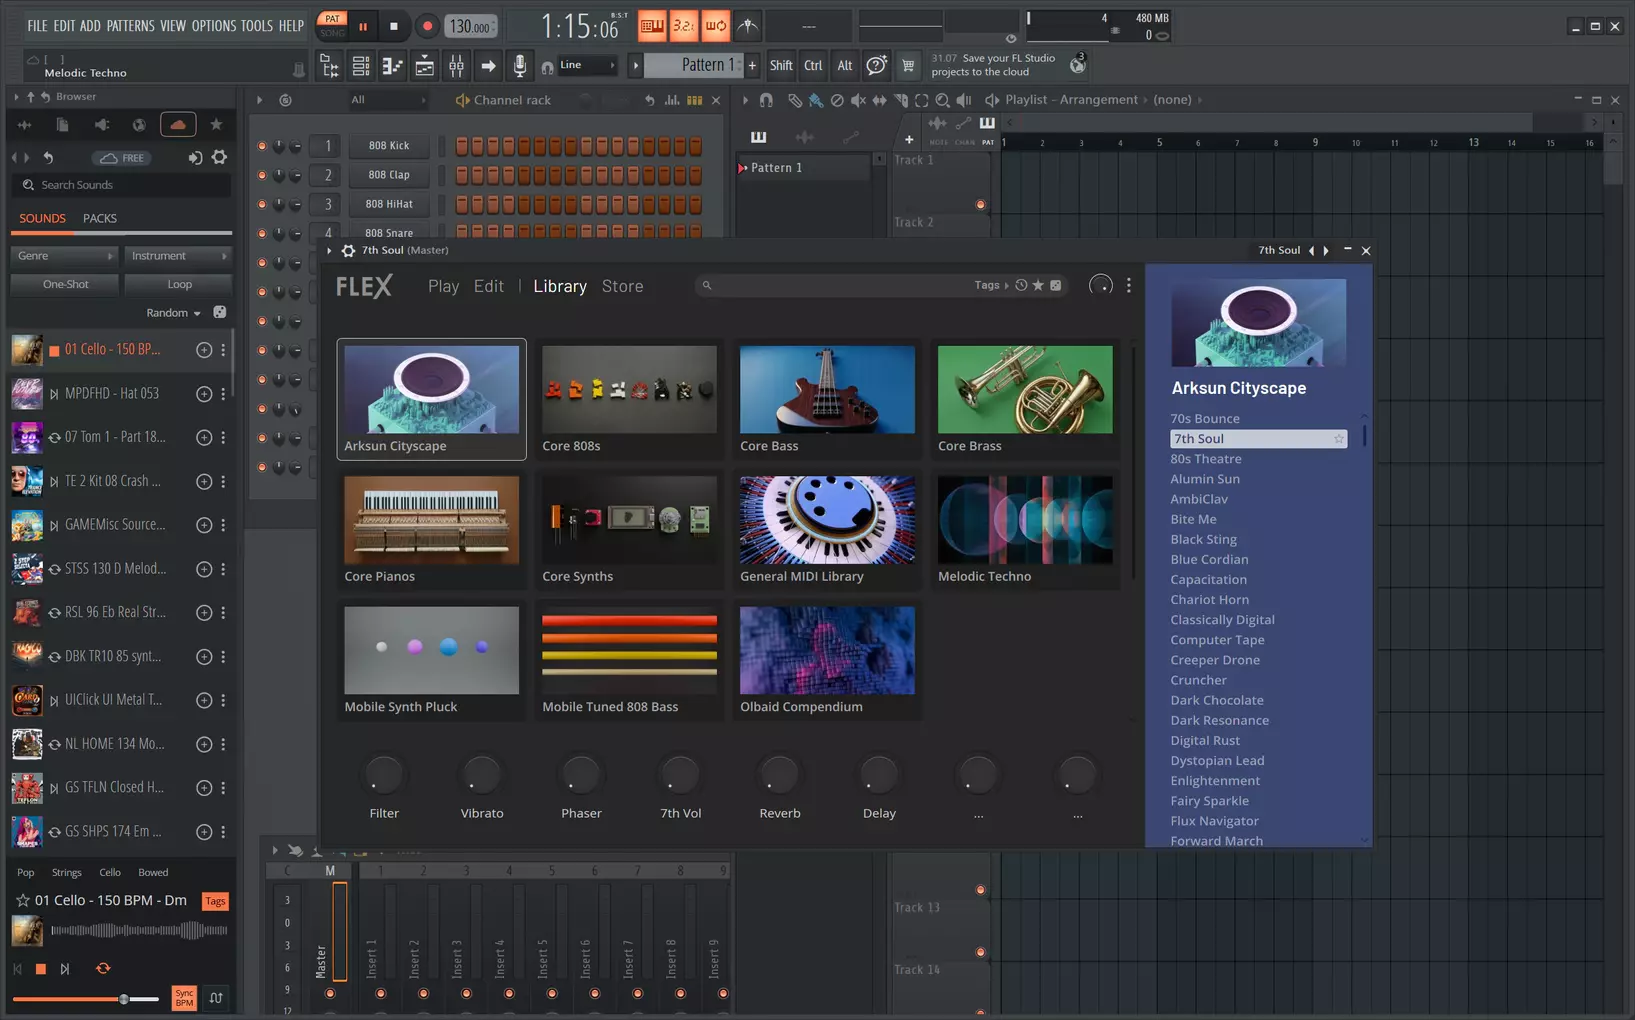
Task: Click the FREE cloud button
Action: [x=123, y=158]
